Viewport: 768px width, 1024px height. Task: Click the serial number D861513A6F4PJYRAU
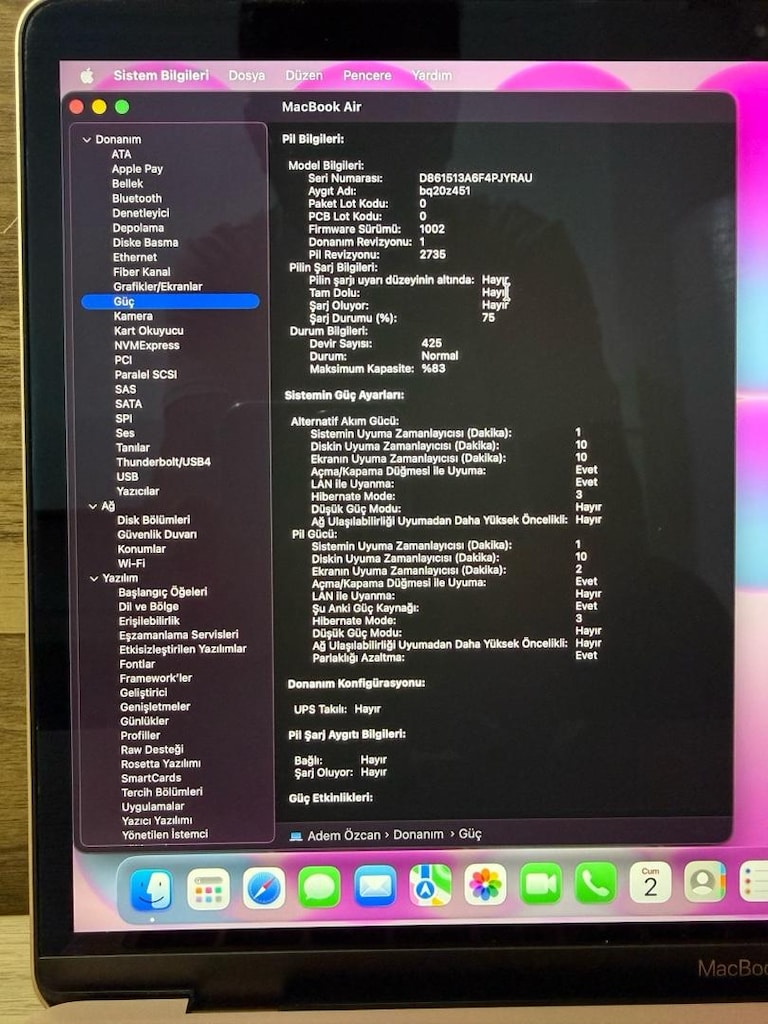tap(475, 178)
